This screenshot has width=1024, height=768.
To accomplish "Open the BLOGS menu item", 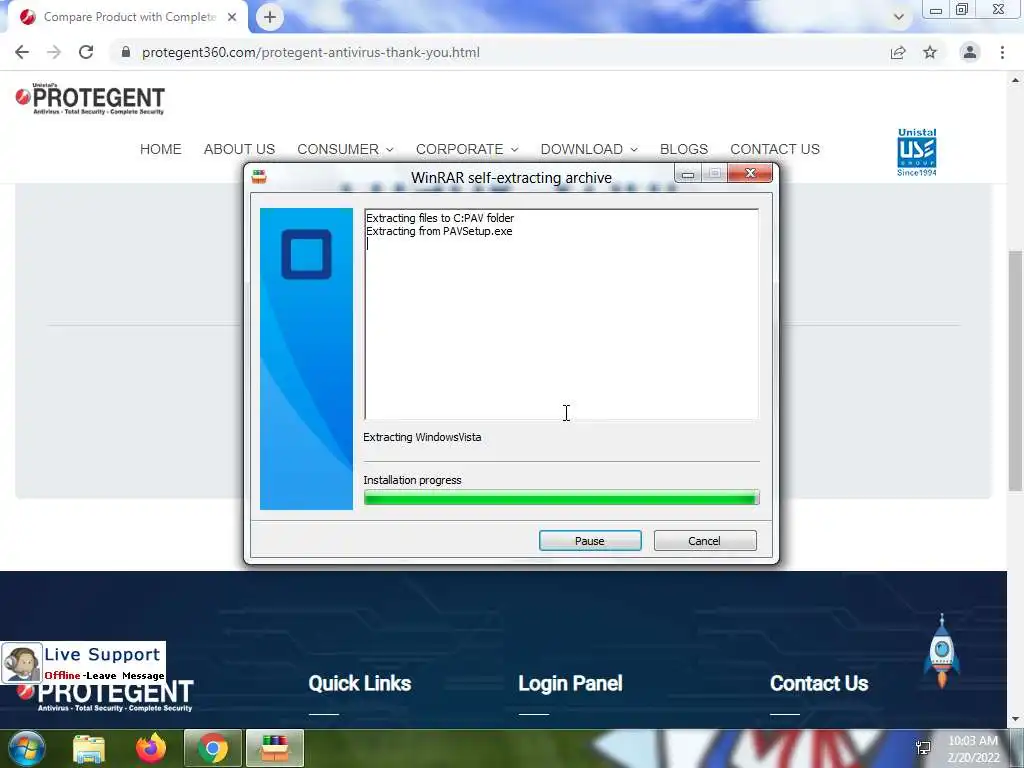I will [x=684, y=149].
